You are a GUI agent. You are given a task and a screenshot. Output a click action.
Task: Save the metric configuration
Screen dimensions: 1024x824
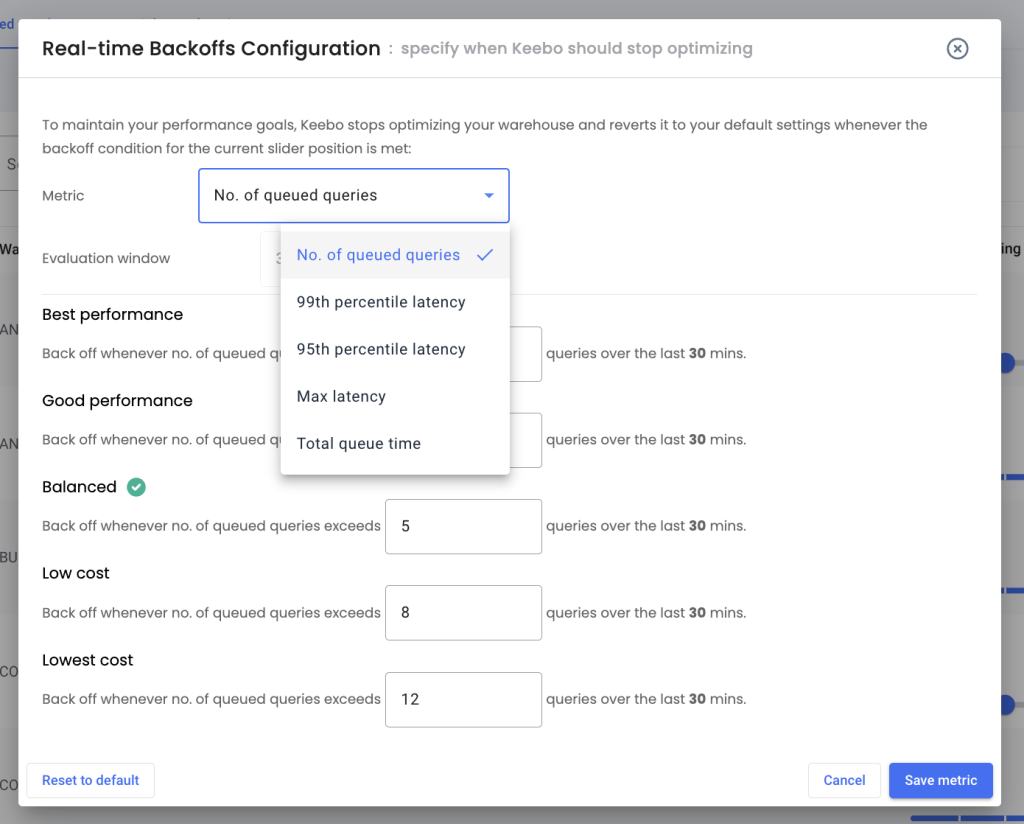pyautogui.click(x=940, y=780)
